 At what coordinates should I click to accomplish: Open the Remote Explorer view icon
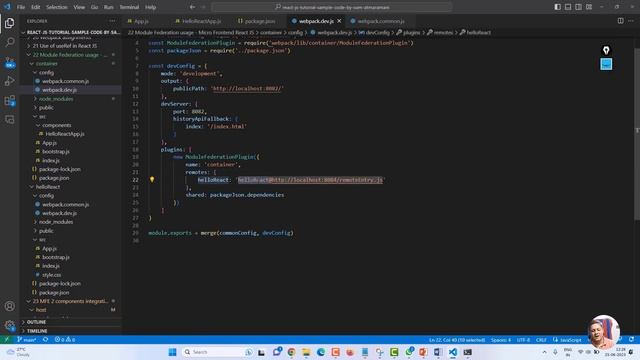coord(9,120)
